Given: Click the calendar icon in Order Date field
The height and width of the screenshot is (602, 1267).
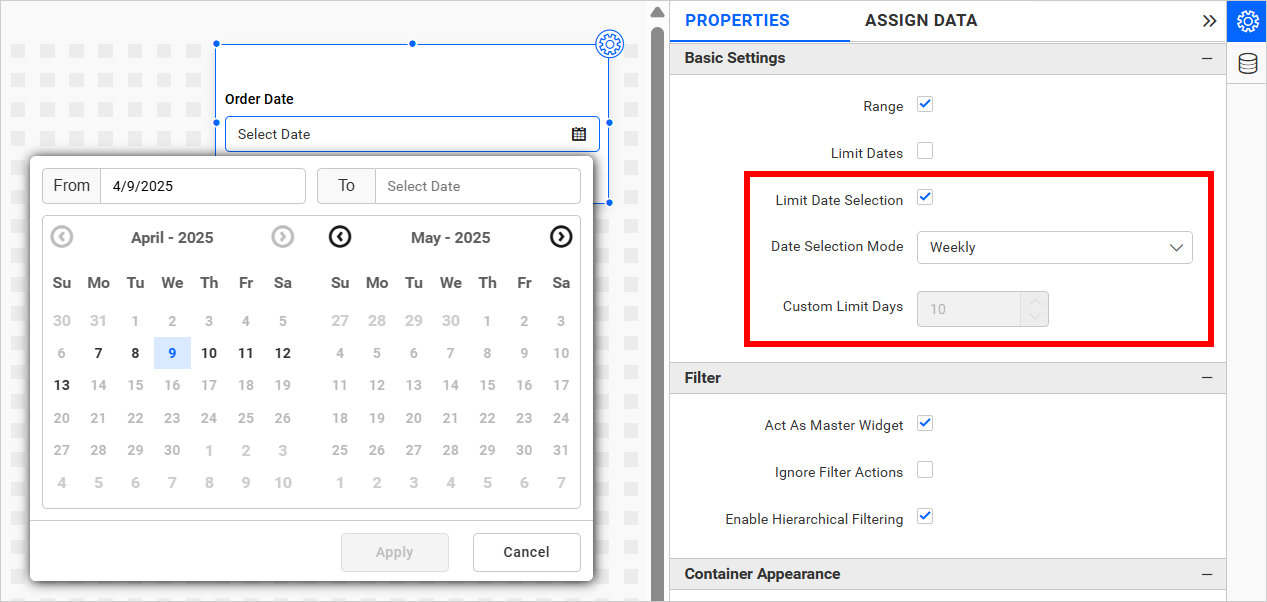Looking at the screenshot, I should coord(579,134).
